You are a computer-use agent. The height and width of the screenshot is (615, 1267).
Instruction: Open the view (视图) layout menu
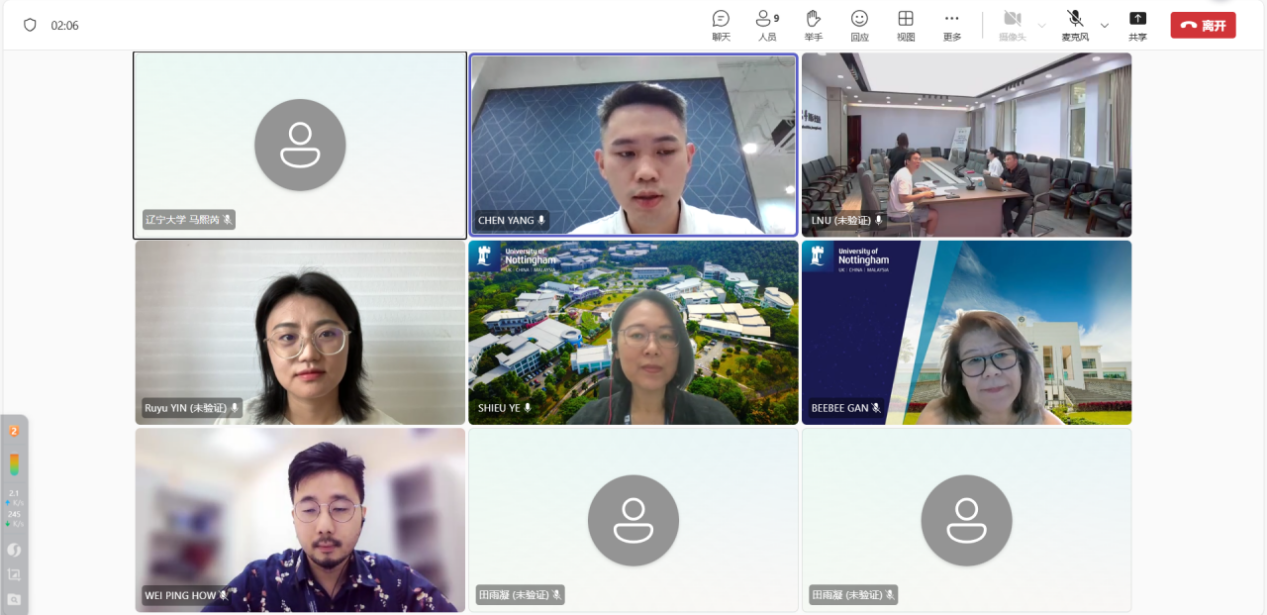pyautogui.click(x=905, y=25)
